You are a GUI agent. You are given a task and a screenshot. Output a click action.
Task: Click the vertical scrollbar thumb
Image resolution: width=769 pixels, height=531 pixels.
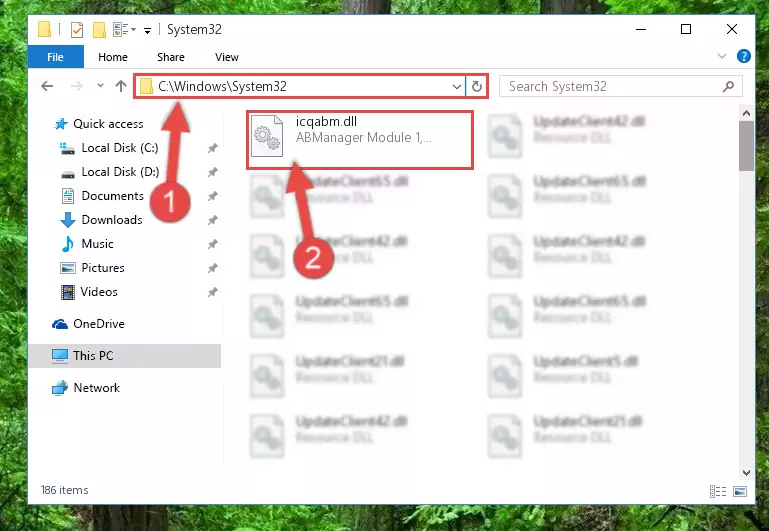[x=746, y=146]
